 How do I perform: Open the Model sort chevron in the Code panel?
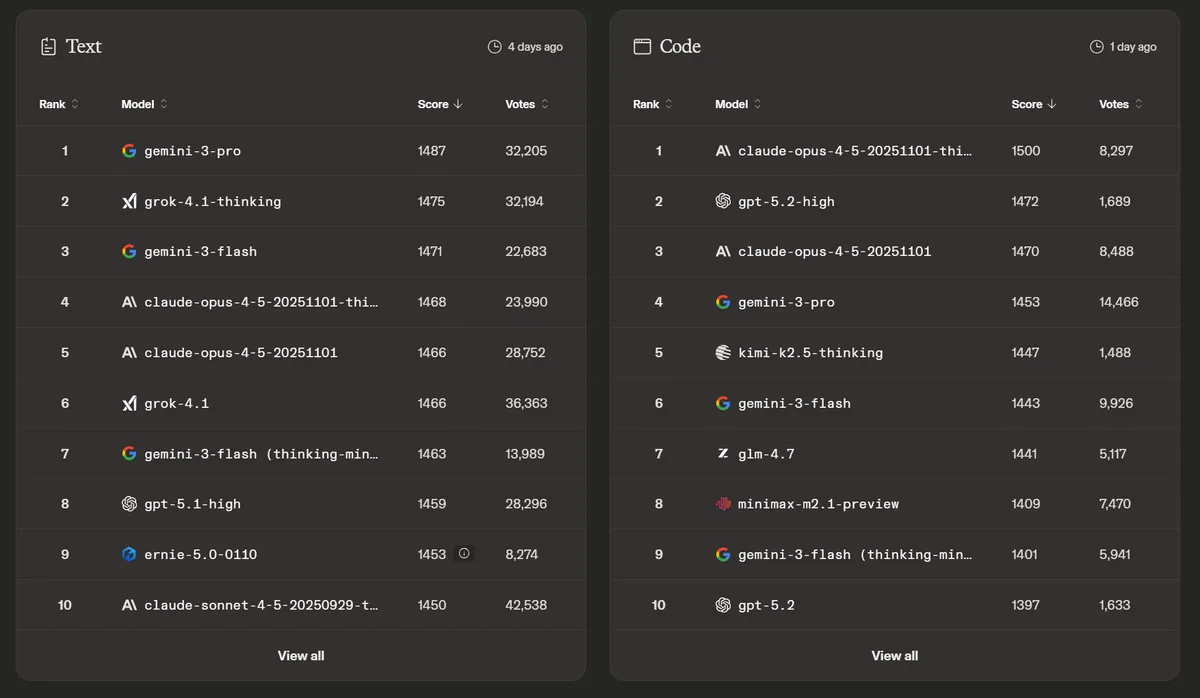point(756,104)
